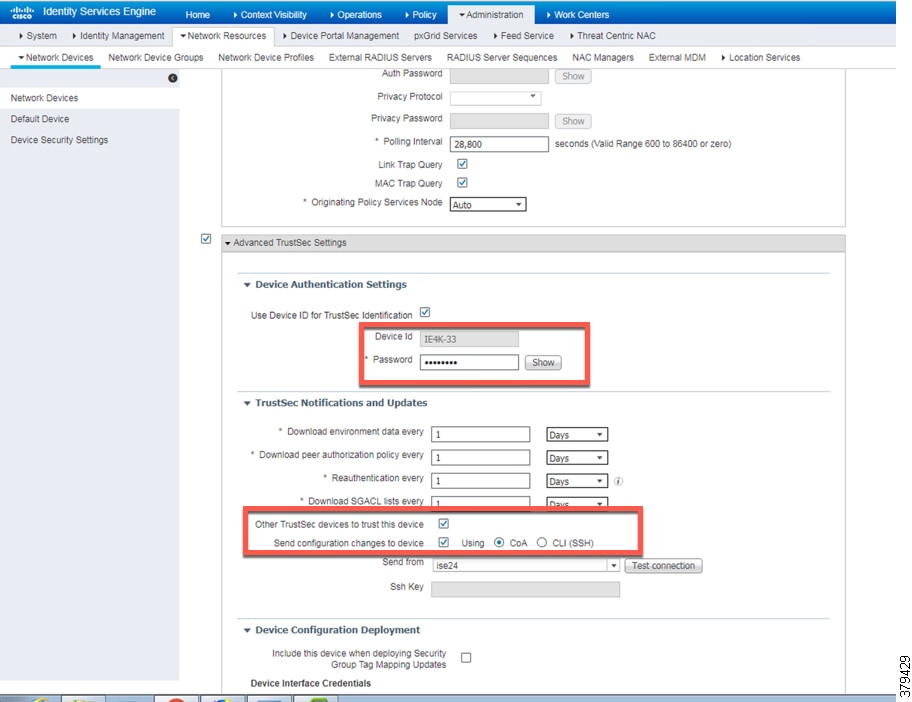Open the Context Visibility menu
This screenshot has height=702, width=912.
(270, 15)
